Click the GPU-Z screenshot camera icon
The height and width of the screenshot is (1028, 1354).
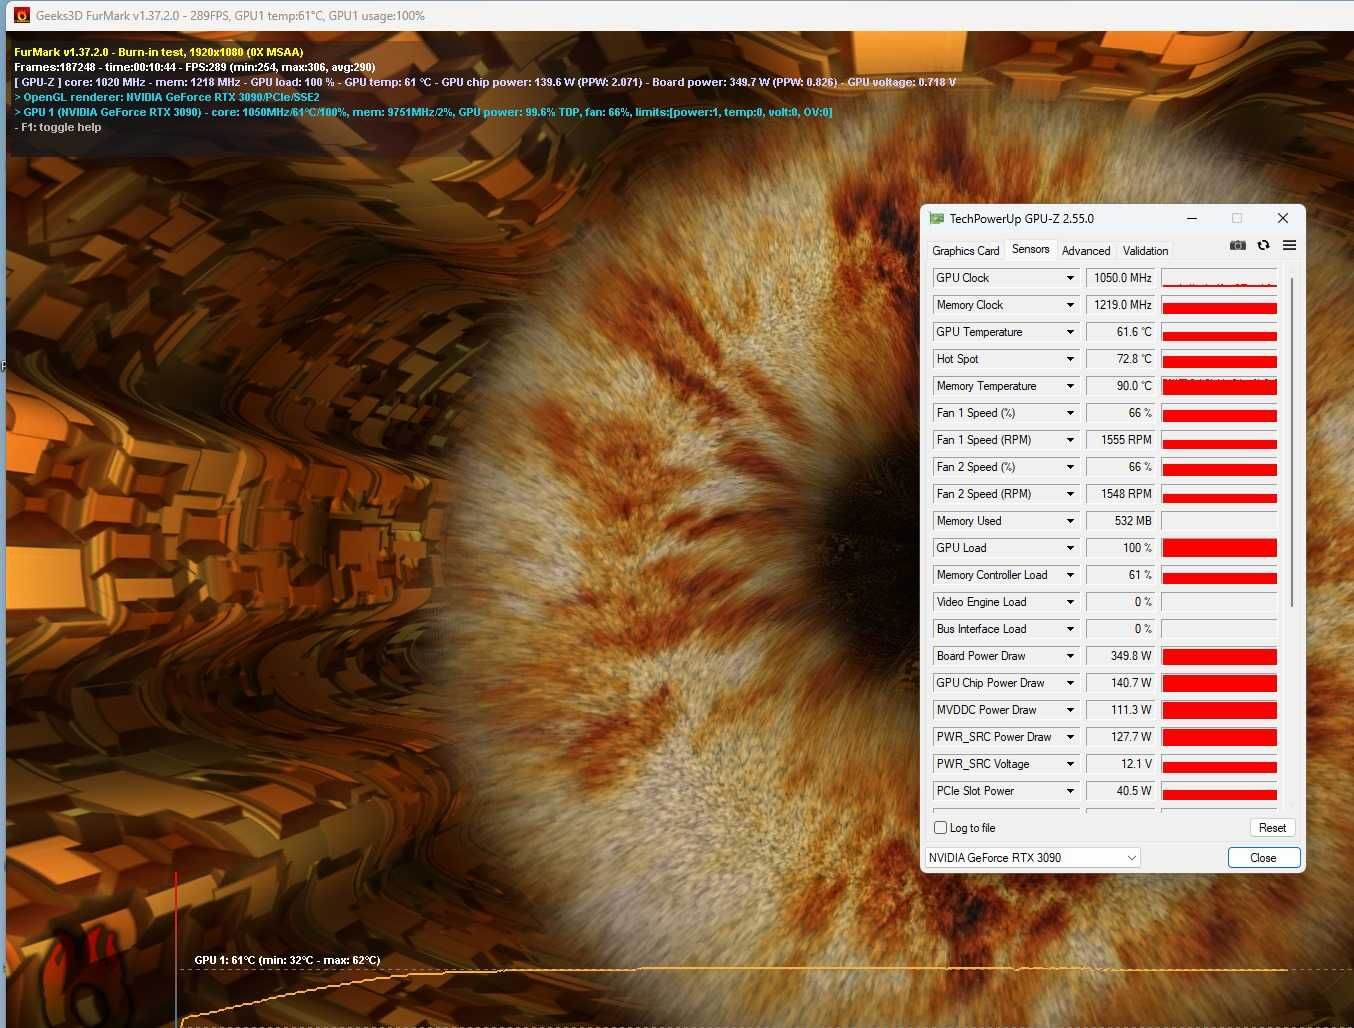1237,245
